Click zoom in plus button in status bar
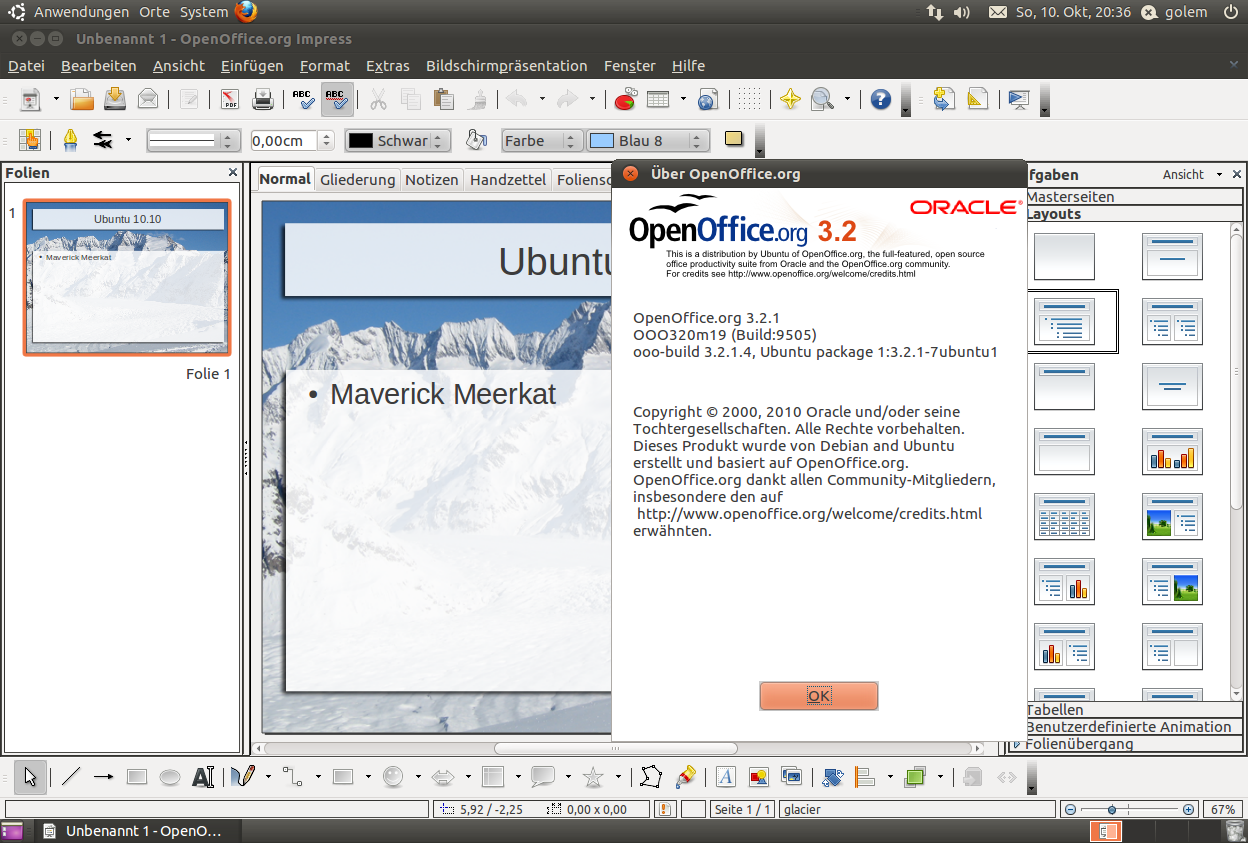This screenshot has height=843, width=1248. coord(1188,809)
